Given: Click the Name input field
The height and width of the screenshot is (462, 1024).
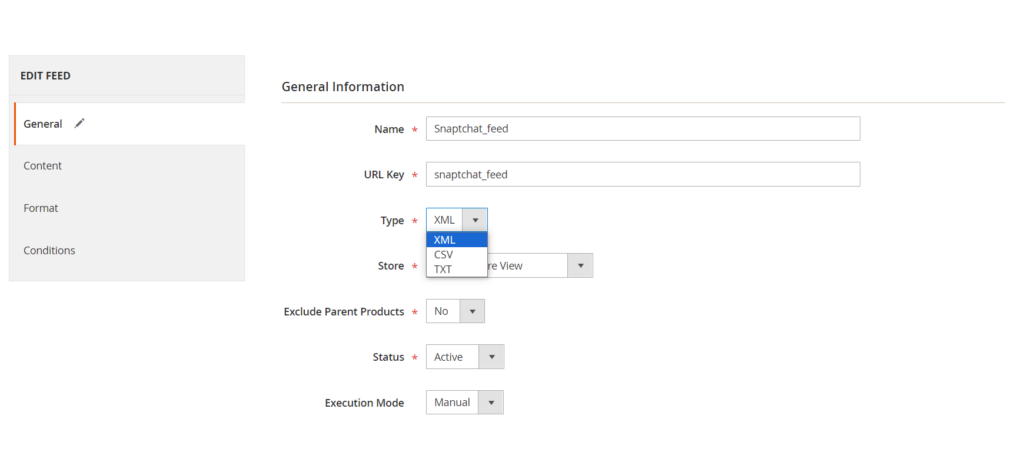Looking at the screenshot, I should click(642, 129).
